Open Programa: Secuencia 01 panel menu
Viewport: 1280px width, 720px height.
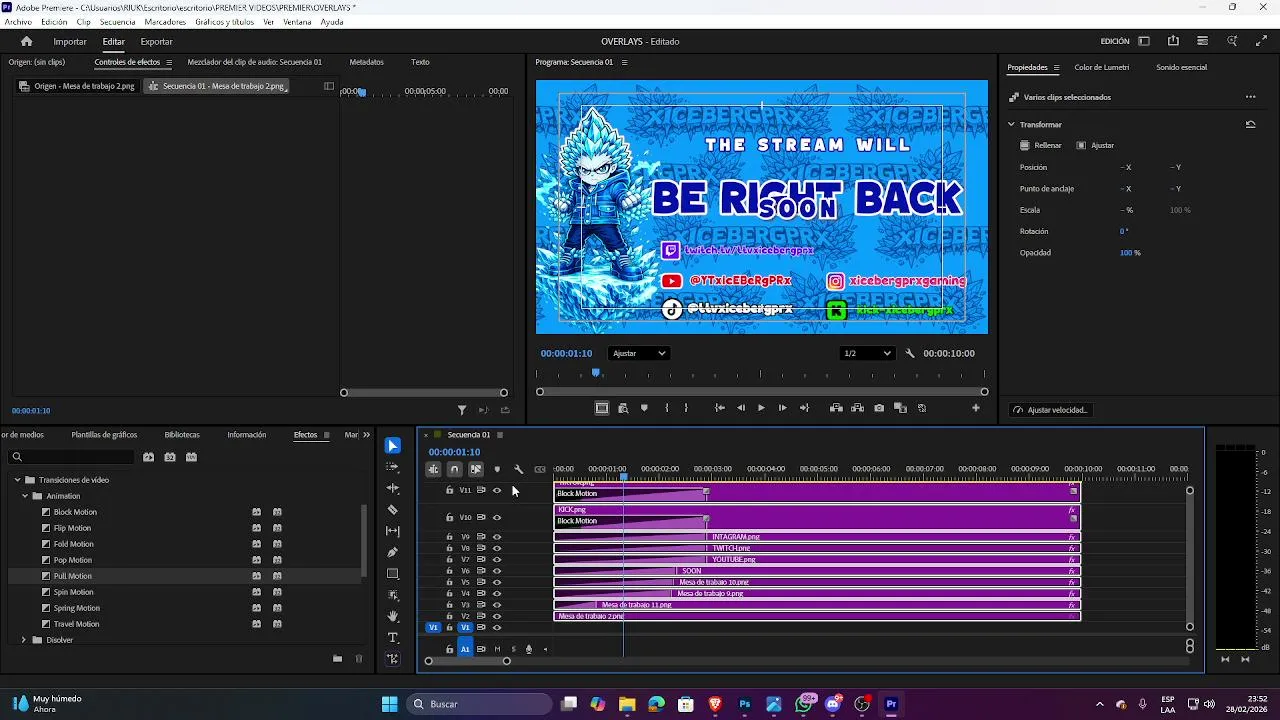(624, 62)
